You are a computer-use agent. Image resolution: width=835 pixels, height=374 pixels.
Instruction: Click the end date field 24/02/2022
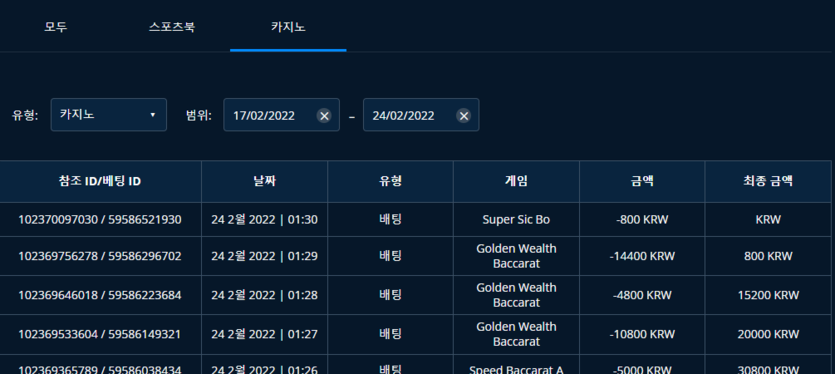click(x=421, y=115)
